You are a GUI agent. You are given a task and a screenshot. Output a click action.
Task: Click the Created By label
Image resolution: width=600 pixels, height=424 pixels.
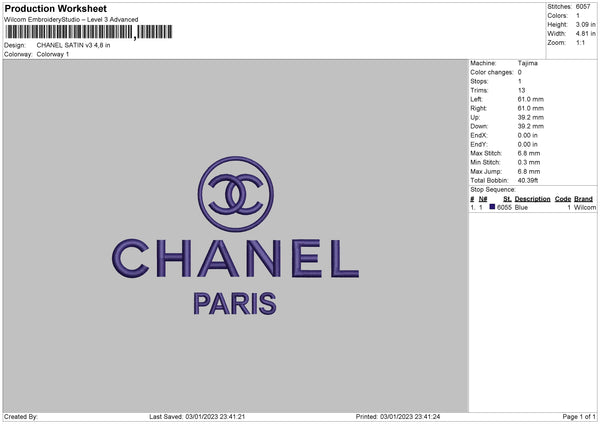(x=21, y=417)
